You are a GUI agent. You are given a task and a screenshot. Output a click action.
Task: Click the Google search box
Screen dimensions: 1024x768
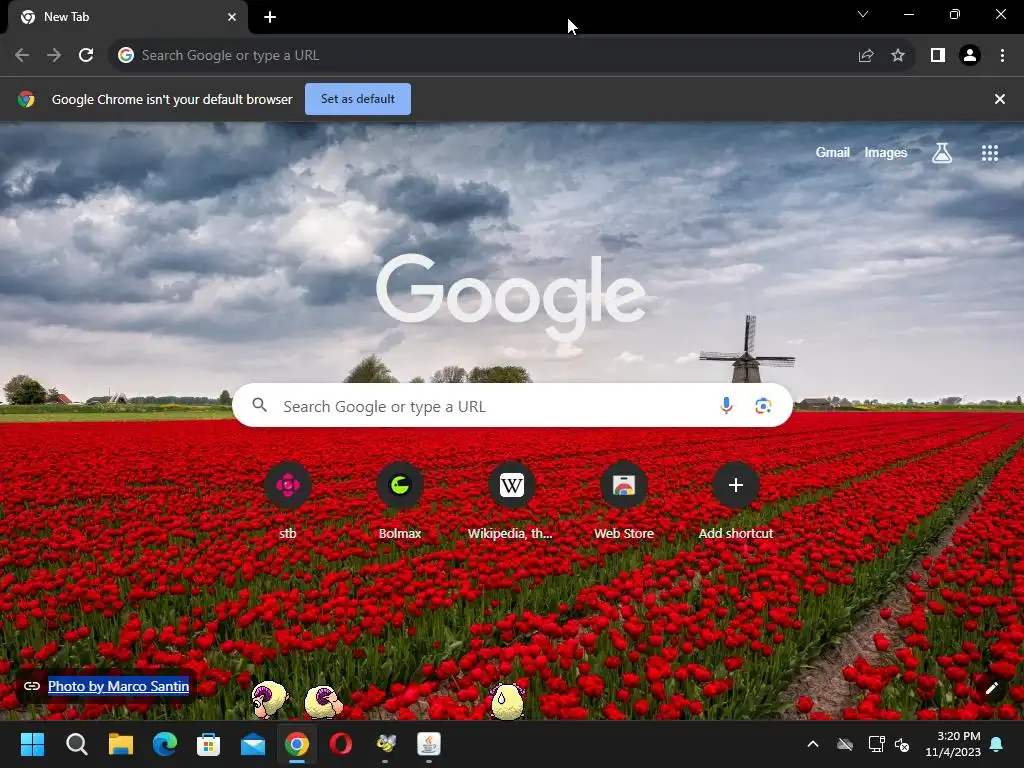(x=512, y=406)
